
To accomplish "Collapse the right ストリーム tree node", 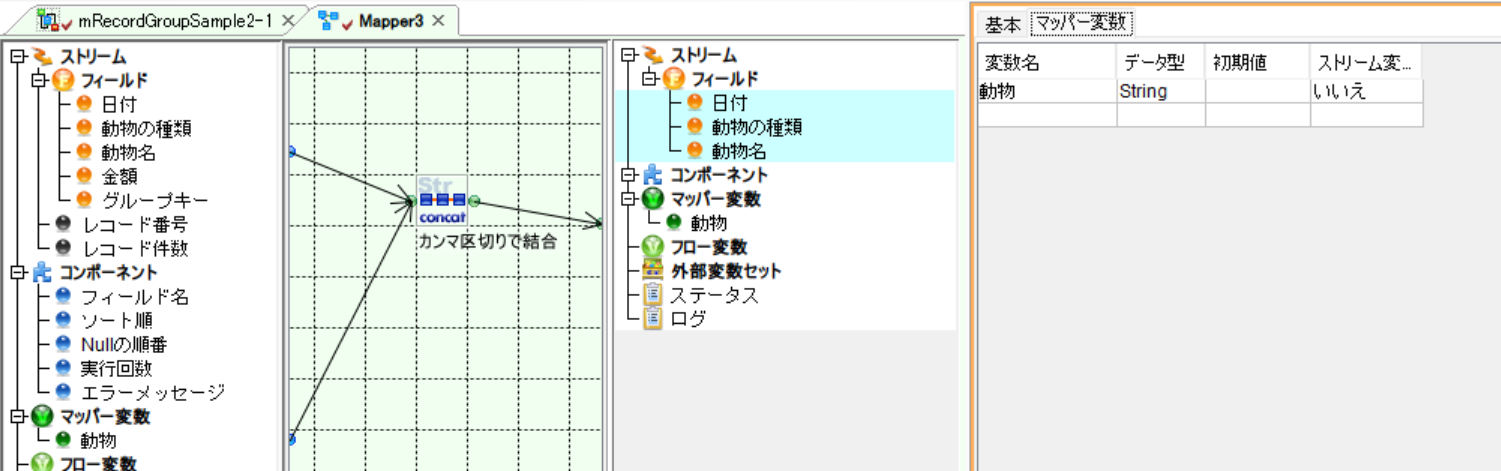I will pos(626,55).
